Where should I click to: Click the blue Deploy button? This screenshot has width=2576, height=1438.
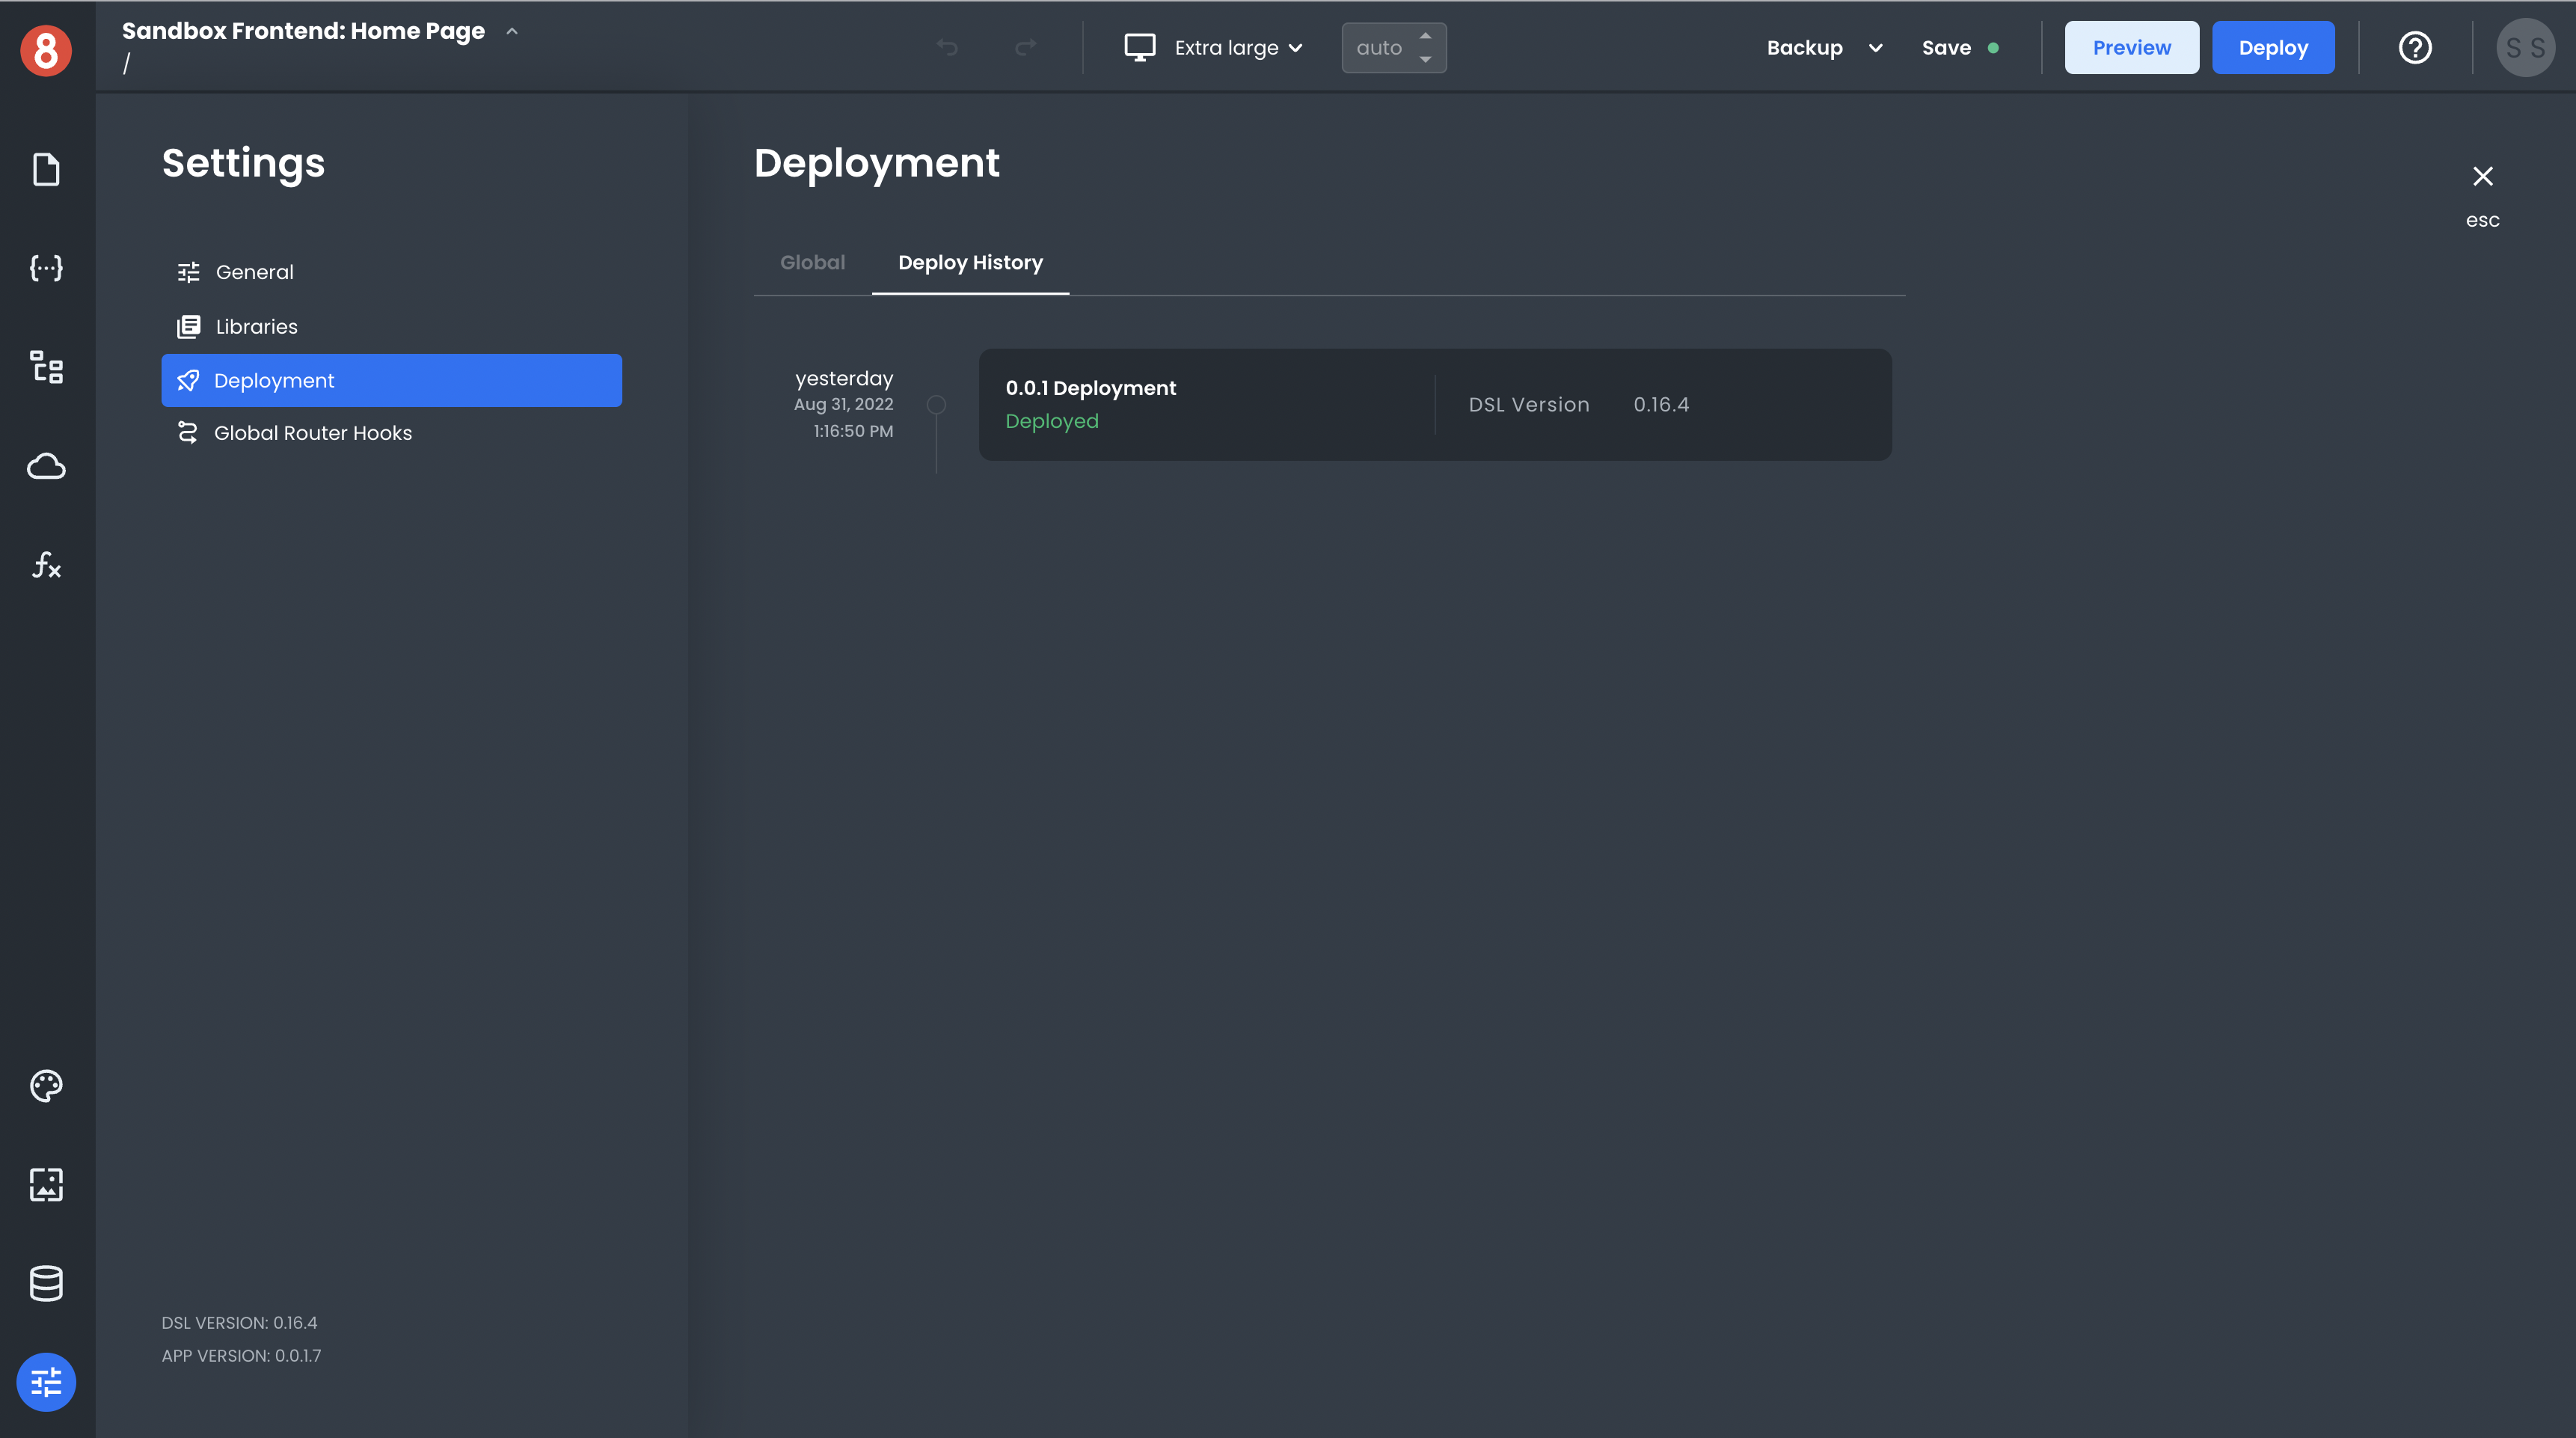[x=2272, y=47]
